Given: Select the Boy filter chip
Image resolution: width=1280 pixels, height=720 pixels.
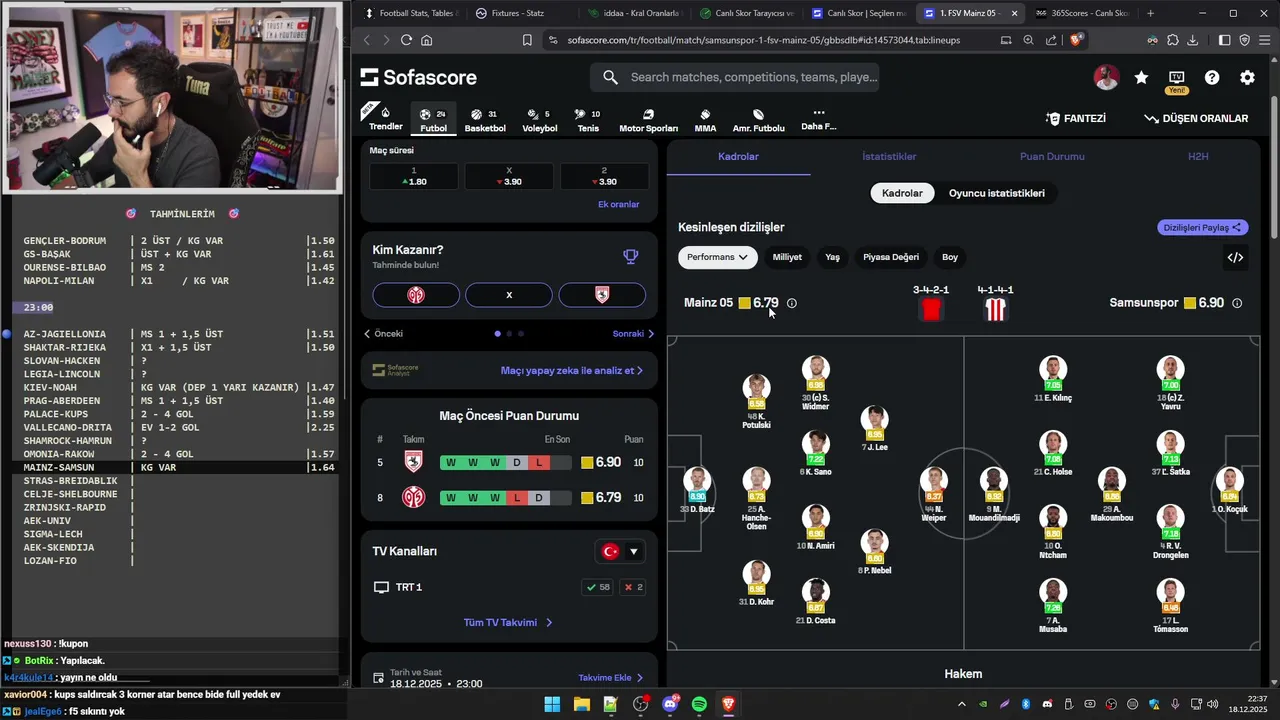Looking at the screenshot, I should [x=950, y=257].
